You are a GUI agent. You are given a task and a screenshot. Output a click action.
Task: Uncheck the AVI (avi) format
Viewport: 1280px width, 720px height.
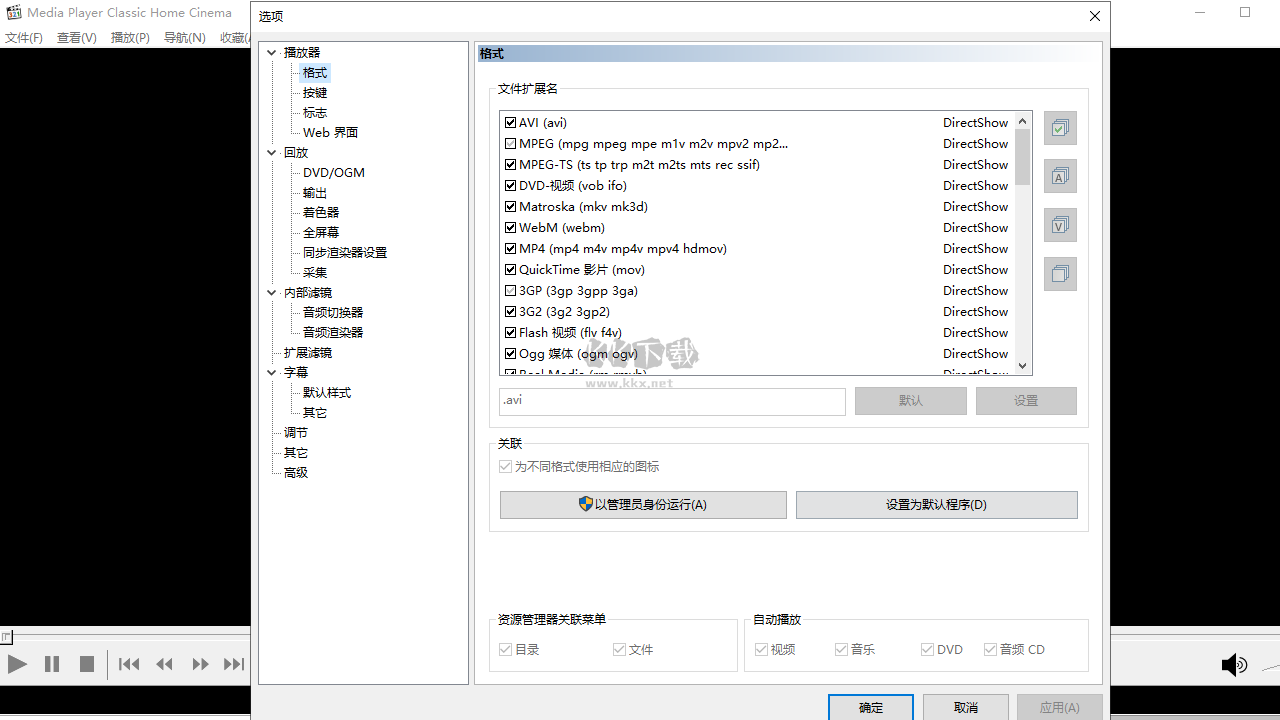(x=510, y=122)
